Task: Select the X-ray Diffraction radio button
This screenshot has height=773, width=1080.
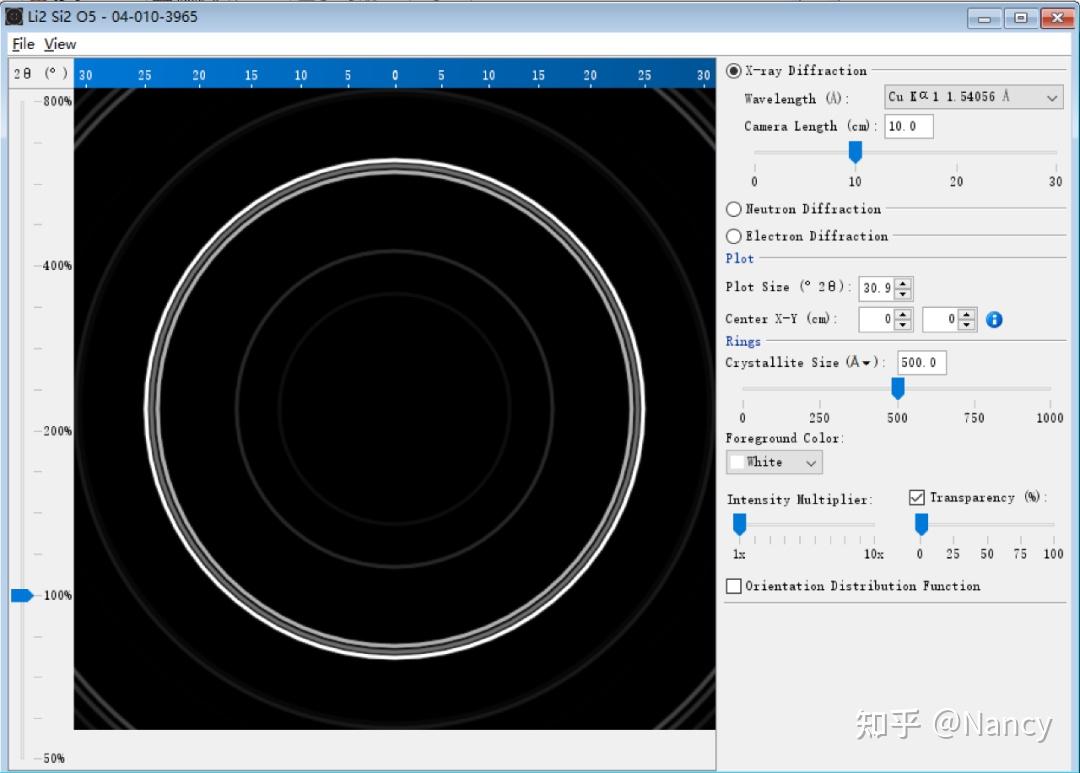Action: coord(734,71)
